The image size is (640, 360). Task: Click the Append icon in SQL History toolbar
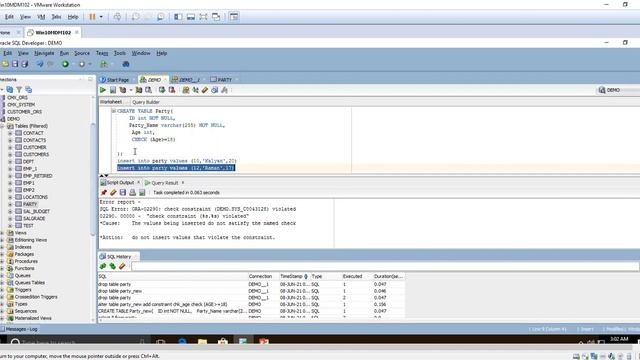(103, 266)
